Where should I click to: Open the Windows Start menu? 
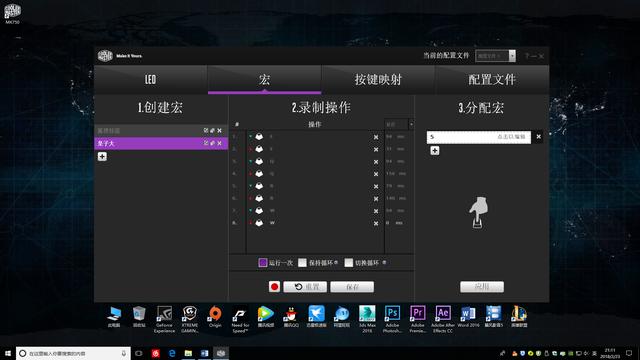[8, 353]
